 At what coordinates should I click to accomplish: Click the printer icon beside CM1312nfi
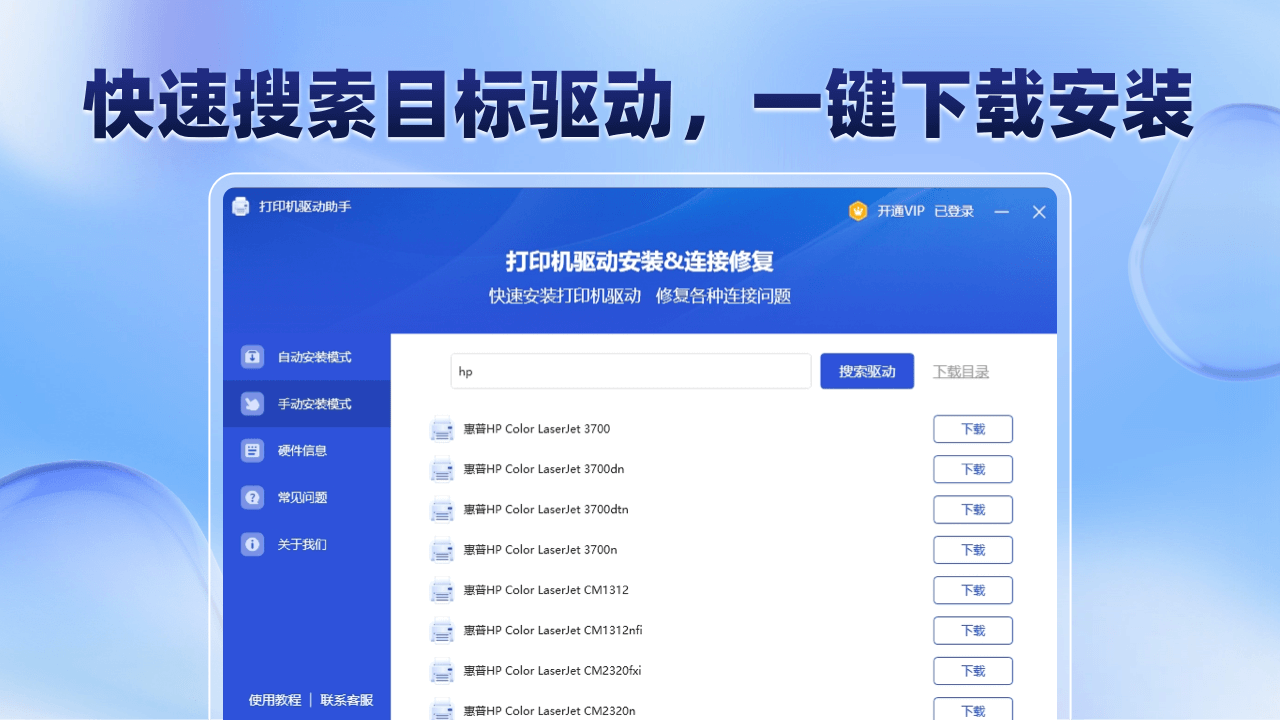pyautogui.click(x=442, y=631)
